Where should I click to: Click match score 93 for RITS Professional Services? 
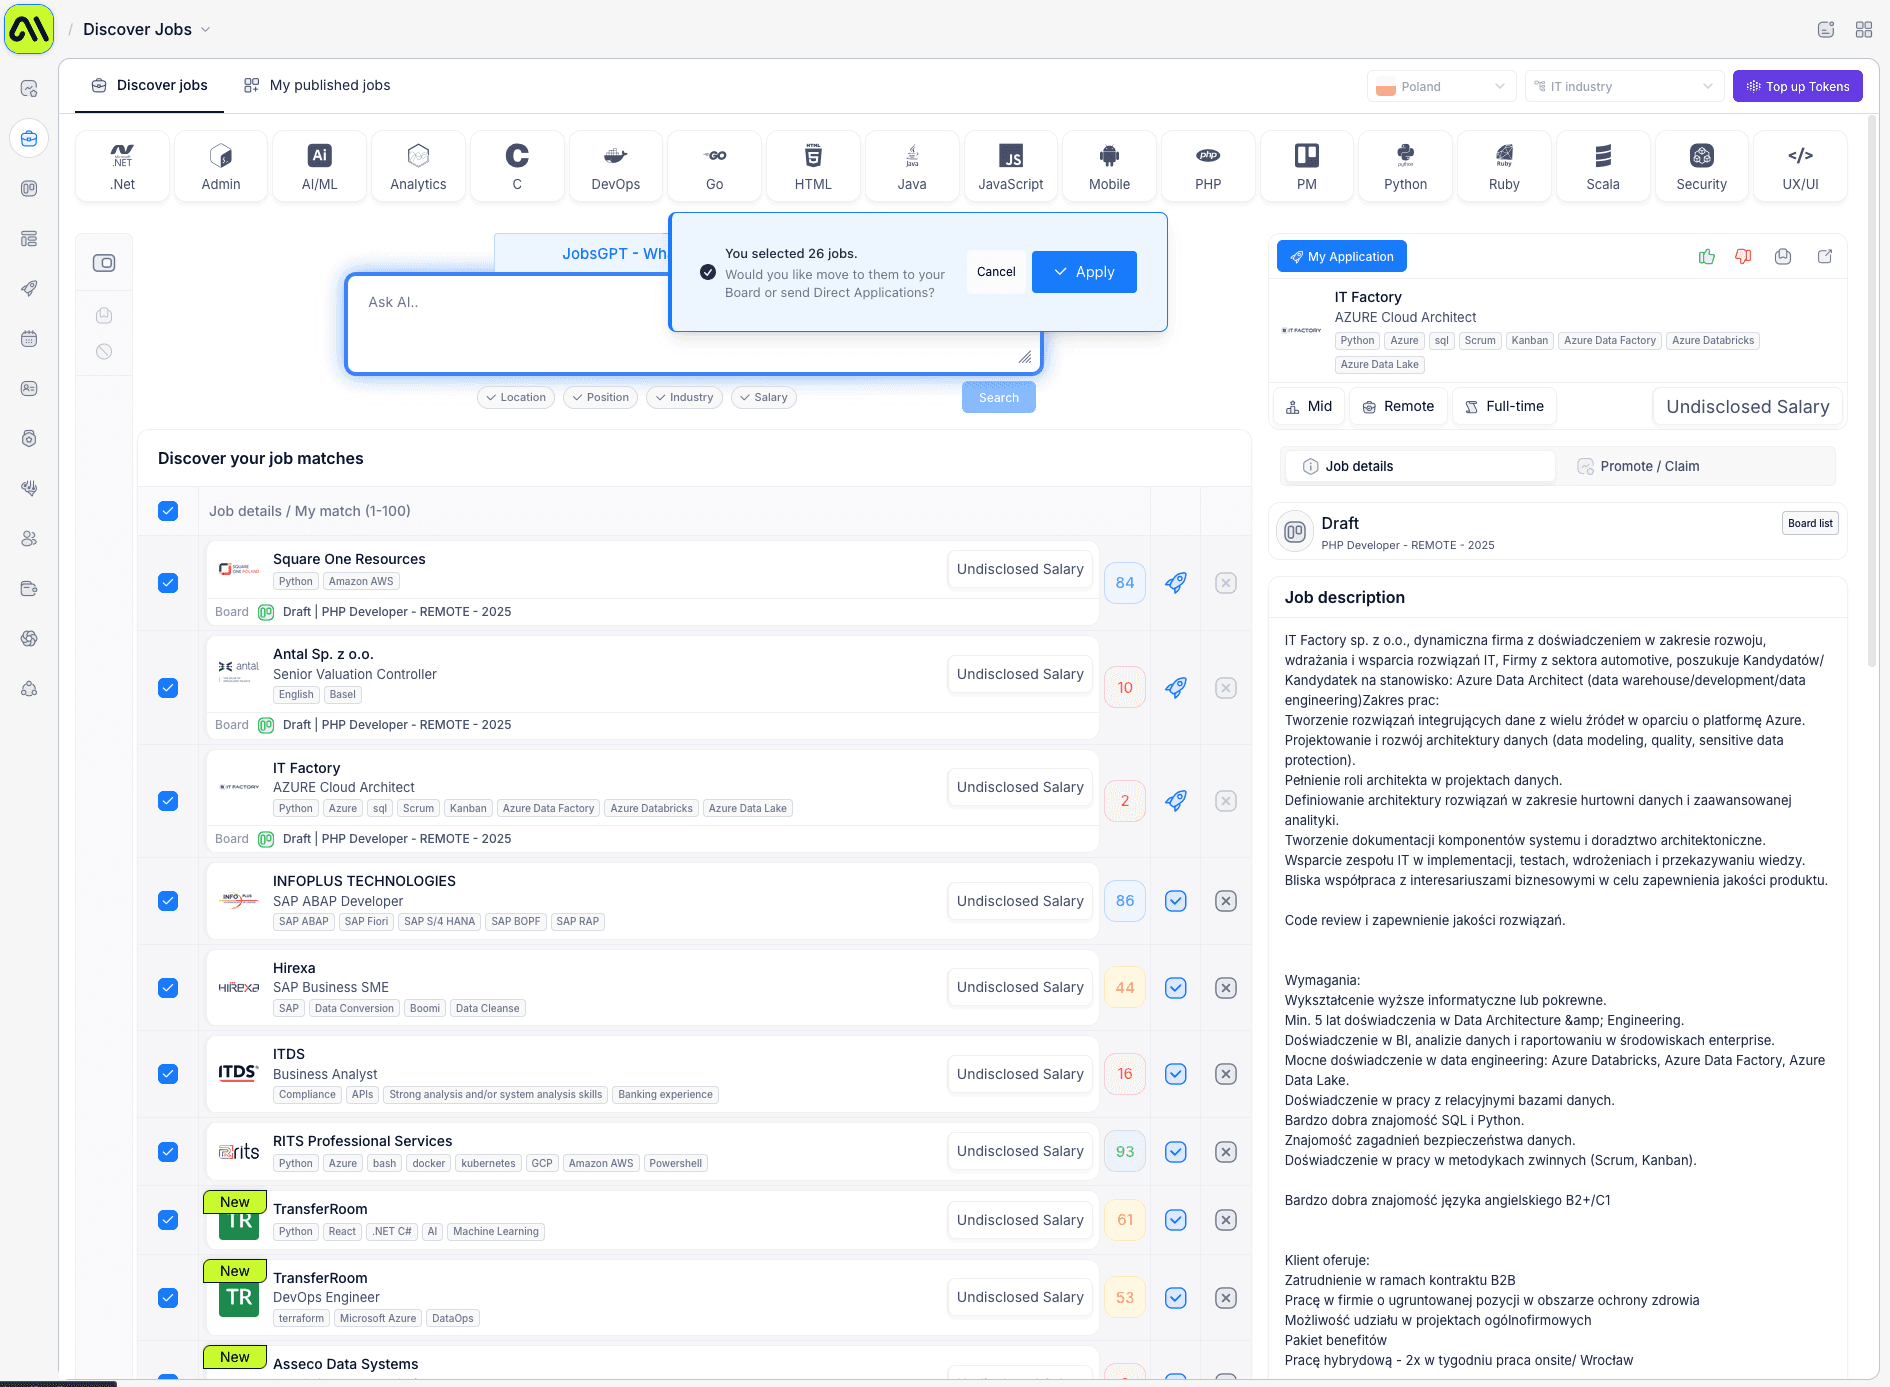[x=1125, y=1152]
